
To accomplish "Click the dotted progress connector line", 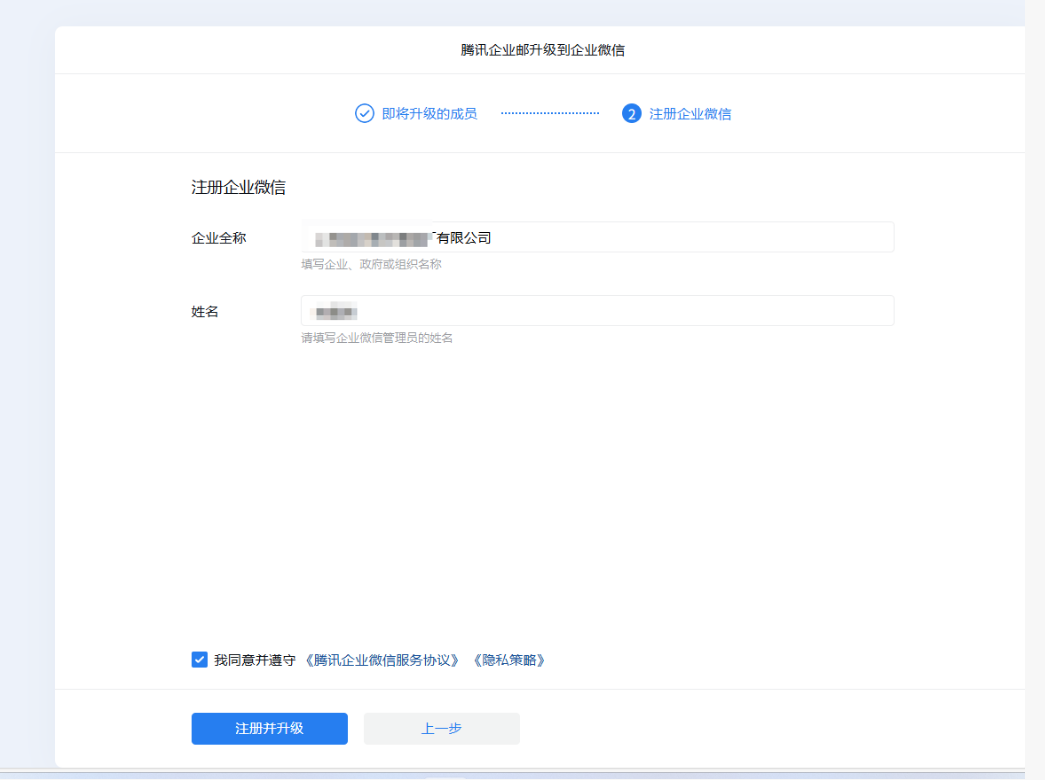I will point(549,113).
